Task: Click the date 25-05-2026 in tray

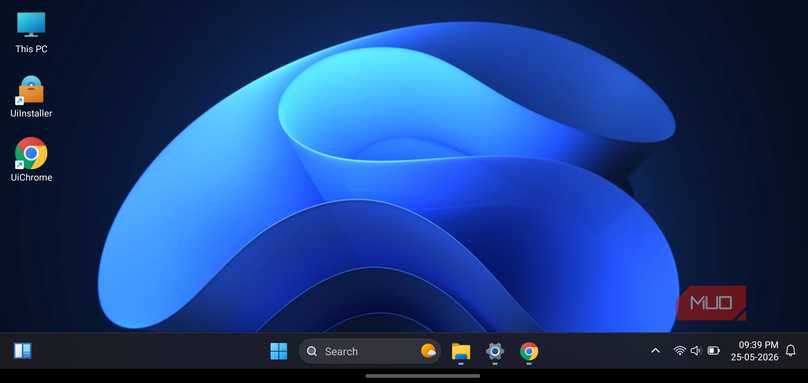Action: [x=754, y=357]
